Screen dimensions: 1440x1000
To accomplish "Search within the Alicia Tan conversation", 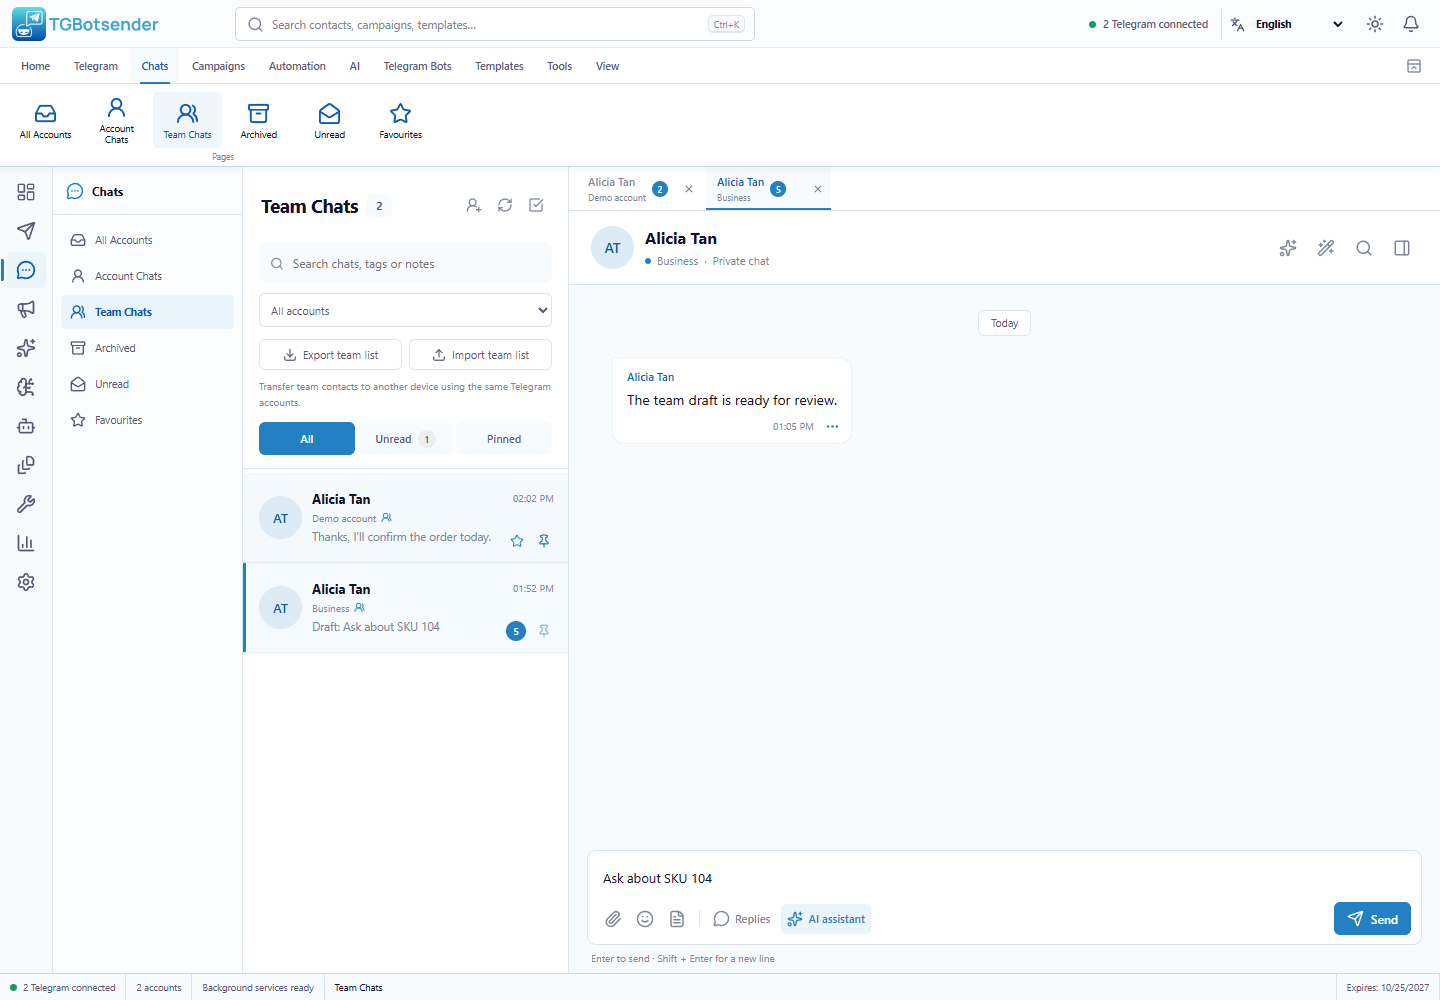I will pos(1364,248).
